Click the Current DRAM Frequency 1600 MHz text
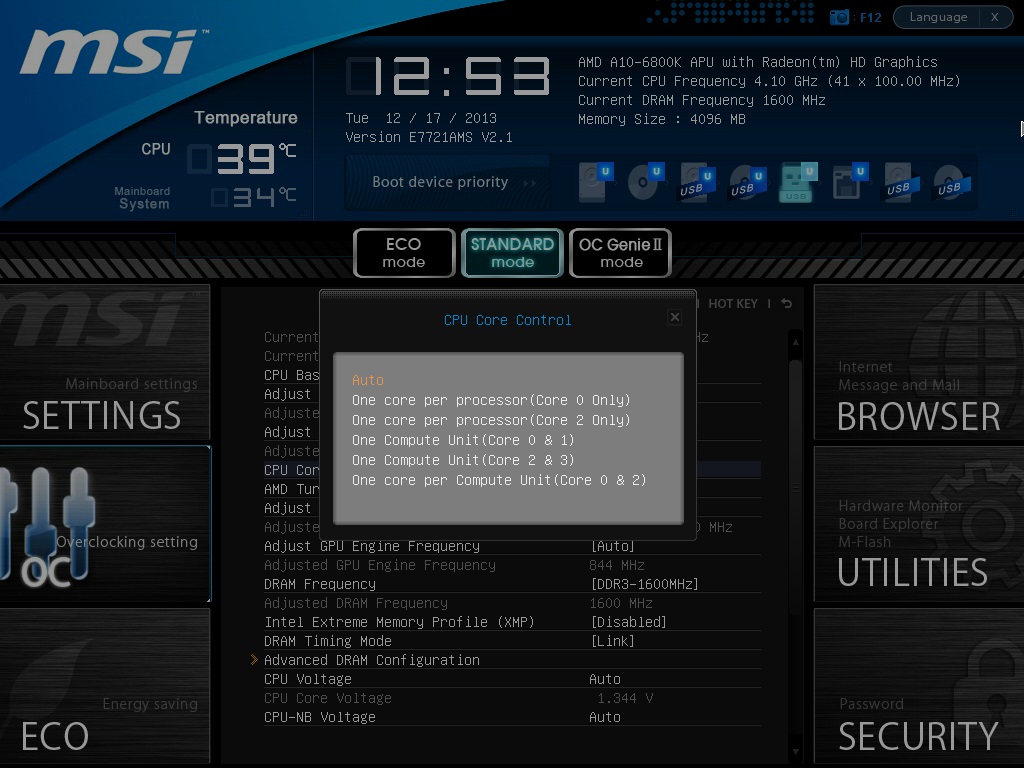The height and width of the screenshot is (768, 1024). [701, 100]
